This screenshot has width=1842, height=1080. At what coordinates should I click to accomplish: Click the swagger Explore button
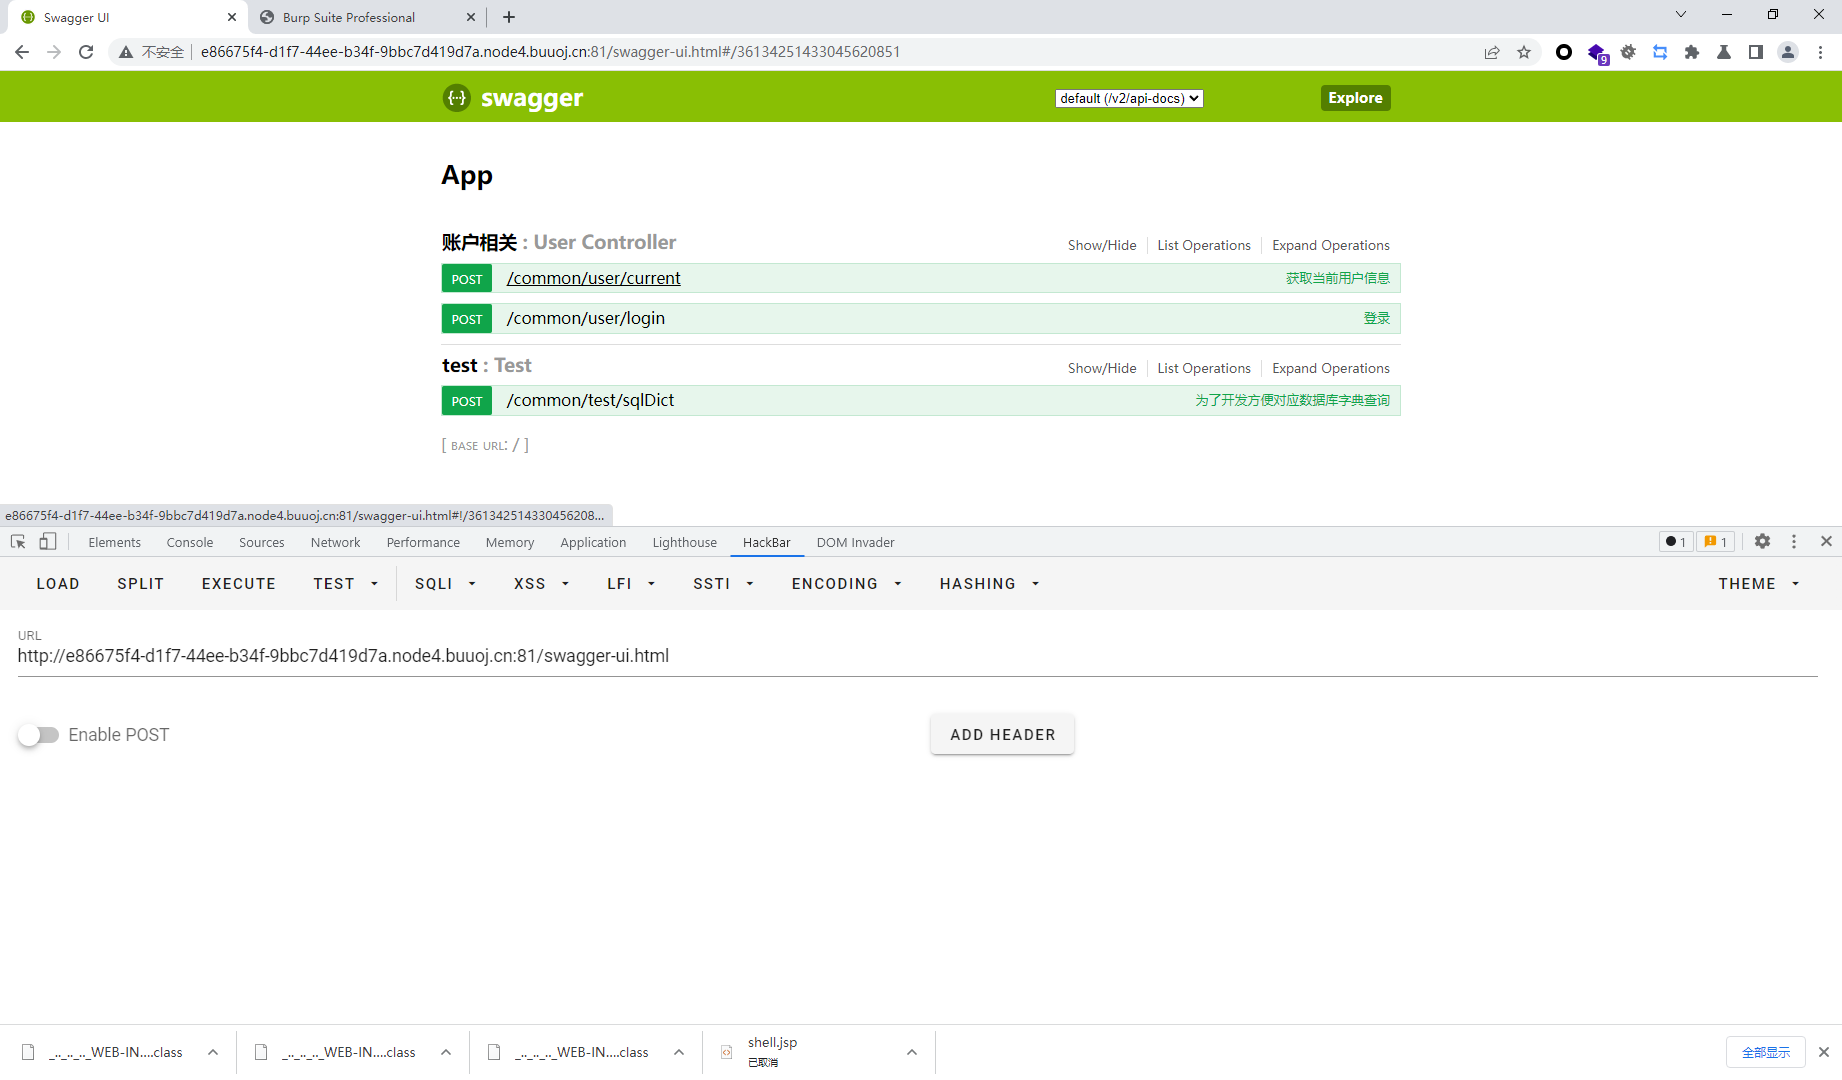tap(1355, 98)
